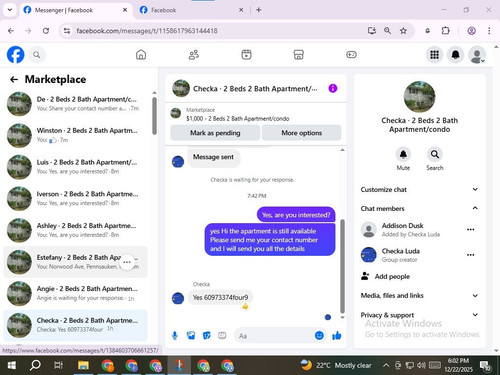
Task: Open the Facebook search magnifier icon
Action: coord(37,55)
